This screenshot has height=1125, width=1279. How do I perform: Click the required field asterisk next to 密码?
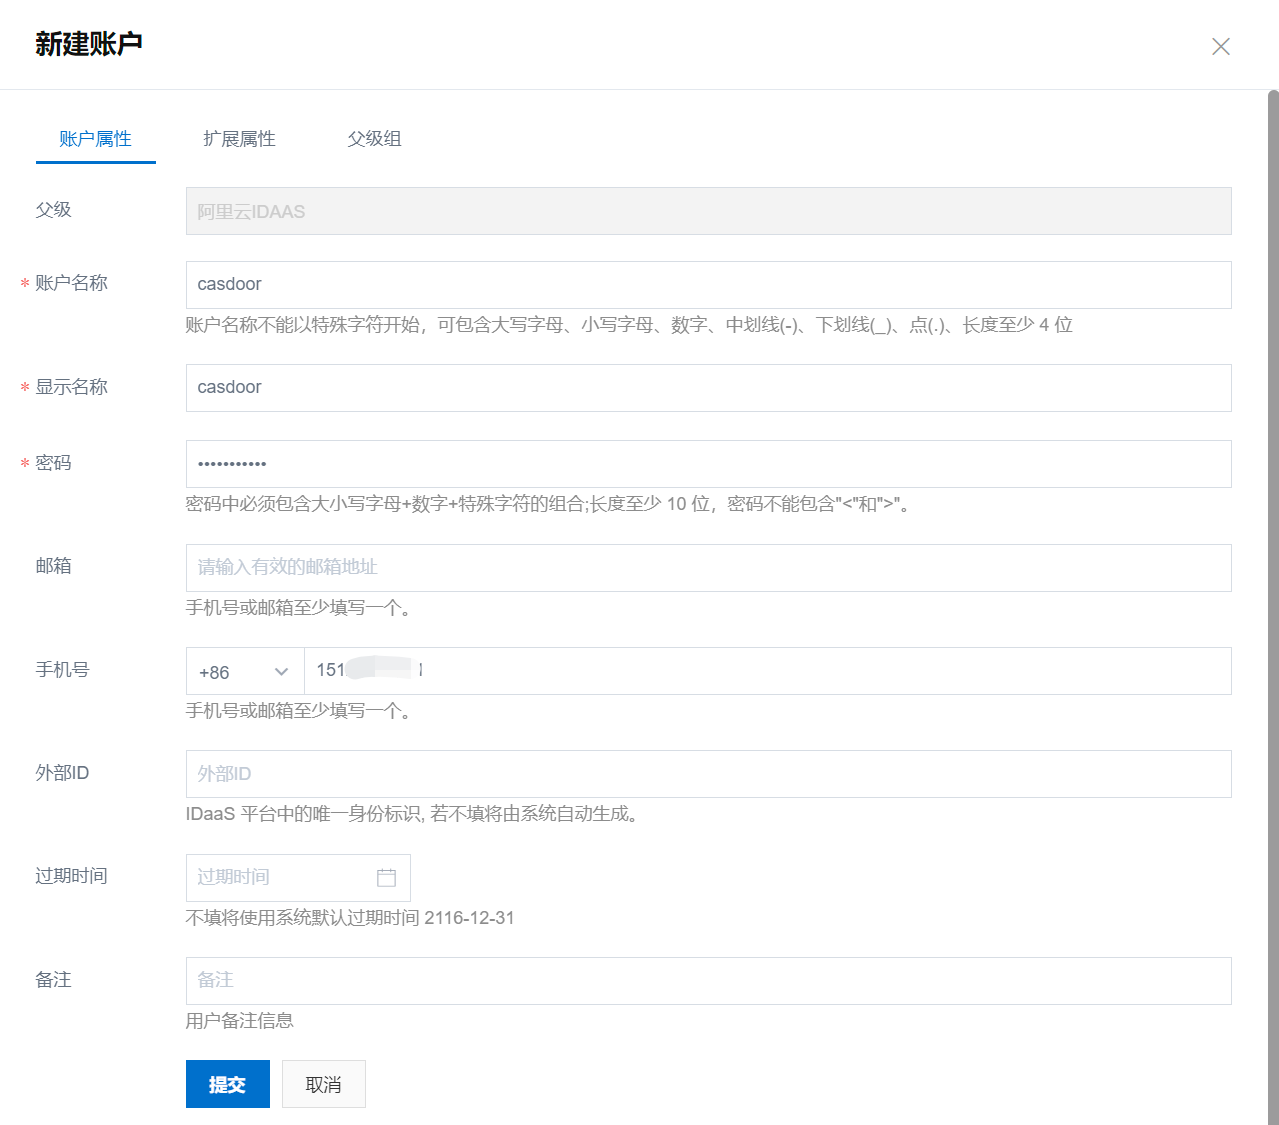pos(23,463)
